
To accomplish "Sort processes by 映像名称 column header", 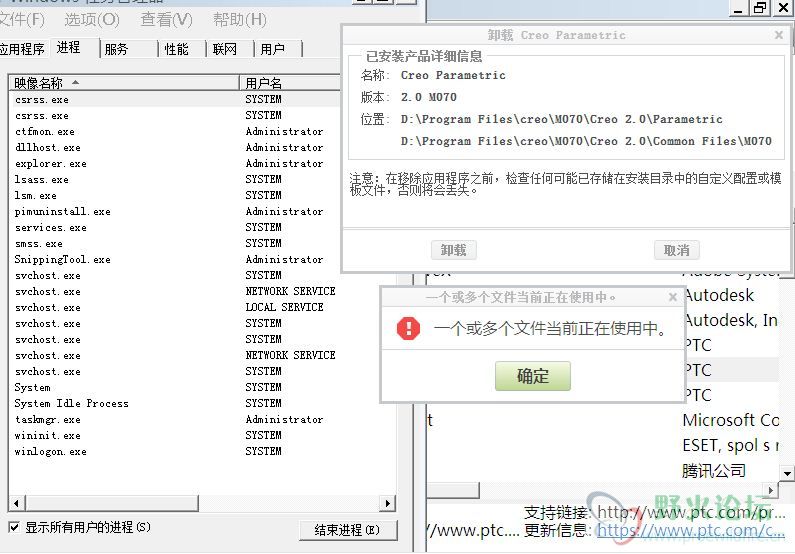I will pyautogui.click(x=124, y=83).
